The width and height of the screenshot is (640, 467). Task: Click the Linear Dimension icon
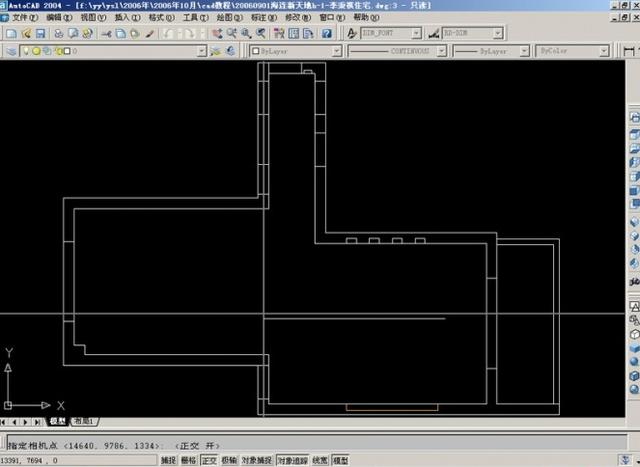(x=629, y=51)
